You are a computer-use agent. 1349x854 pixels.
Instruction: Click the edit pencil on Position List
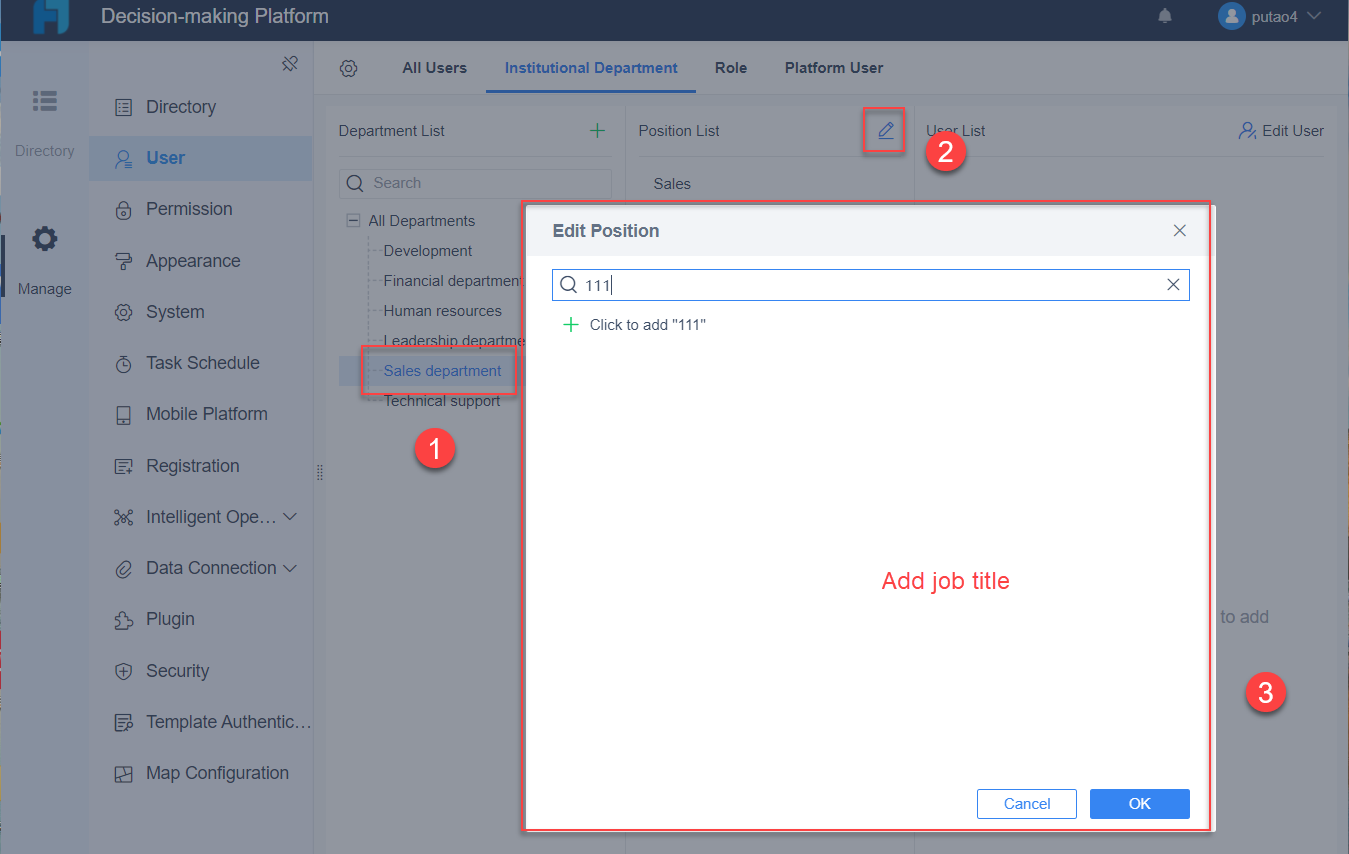(884, 131)
